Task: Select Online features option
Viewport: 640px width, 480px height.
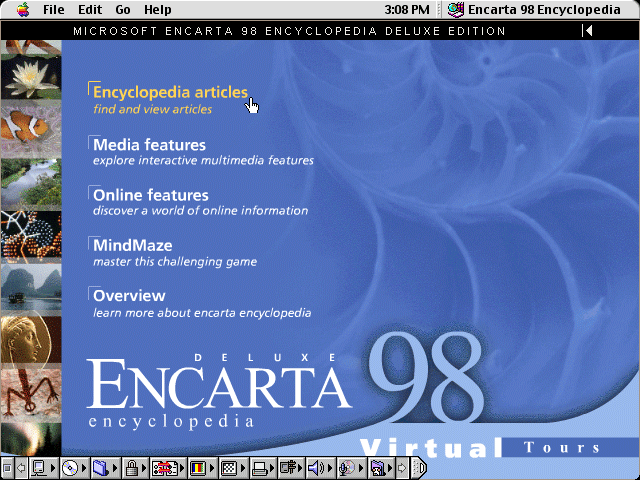Action: (150, 195)
